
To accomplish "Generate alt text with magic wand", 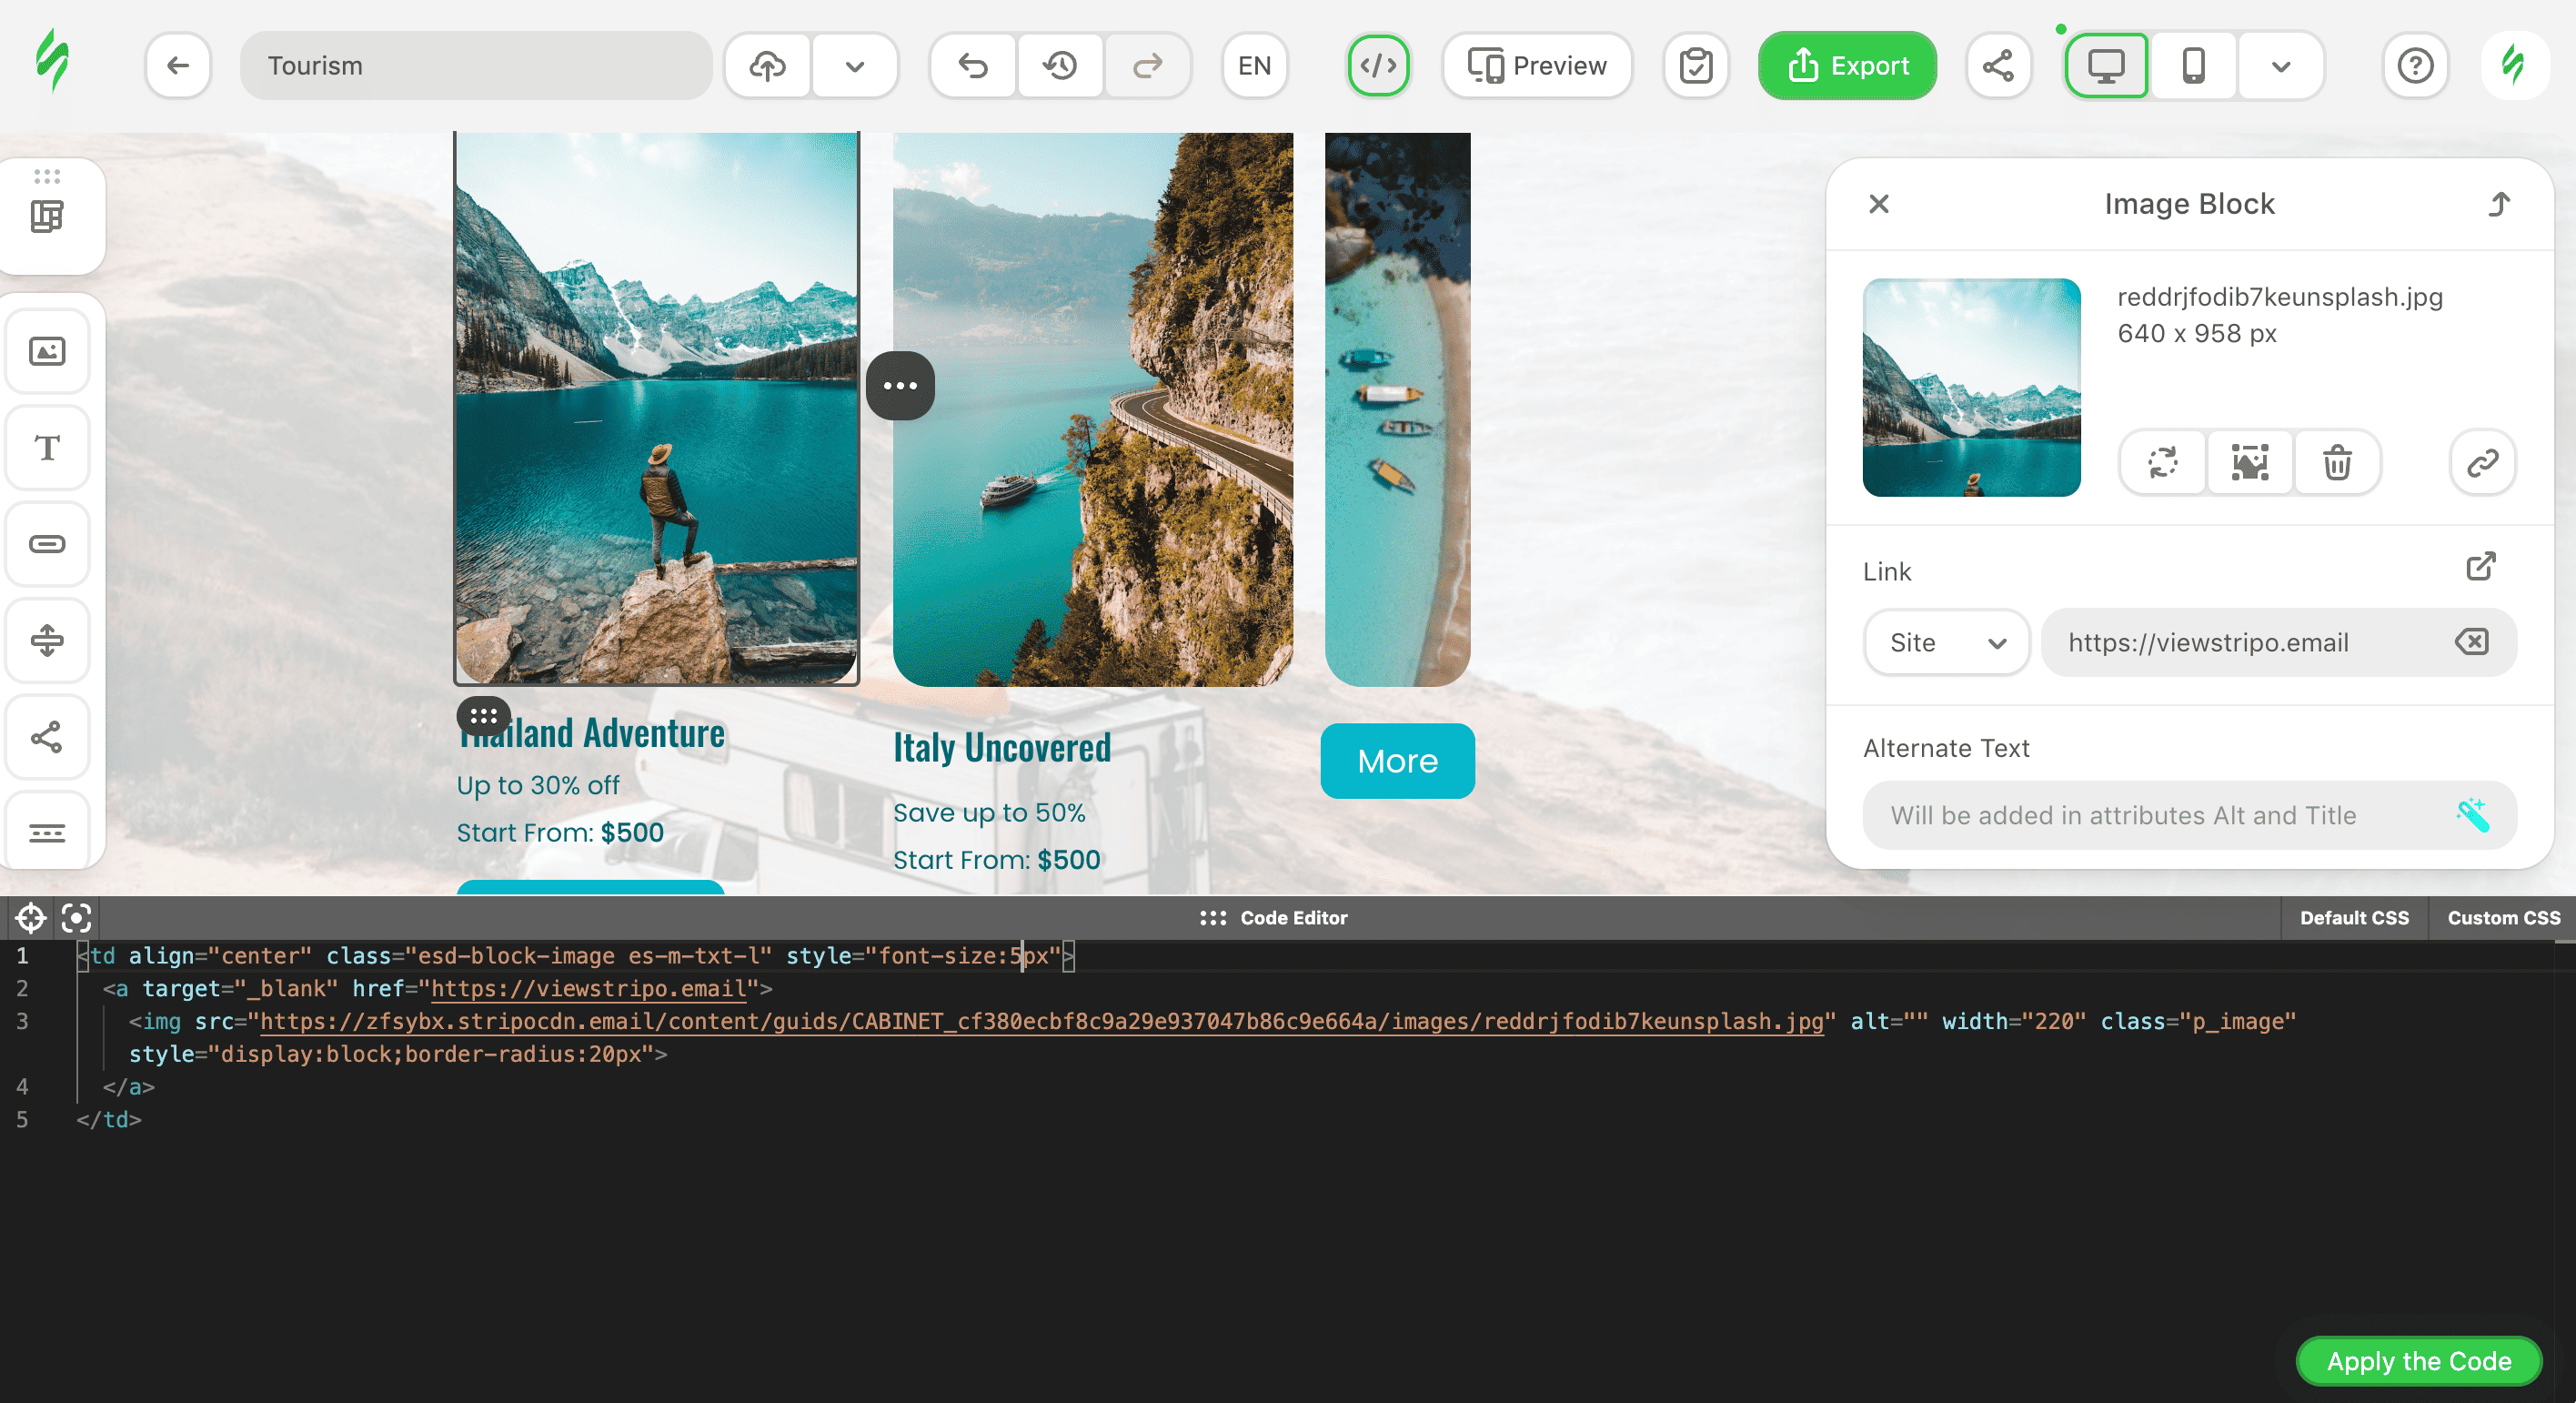I will [2472, 815].
